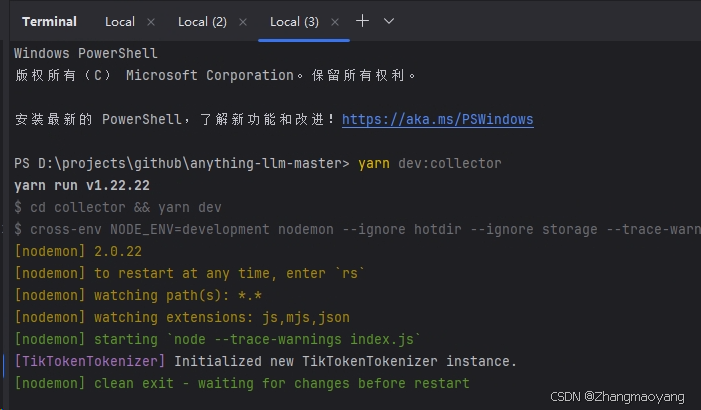Viewport: 701px width, 410px height.
Task: Open the aka.ms/PSWindows link
Action: [438, 119]
